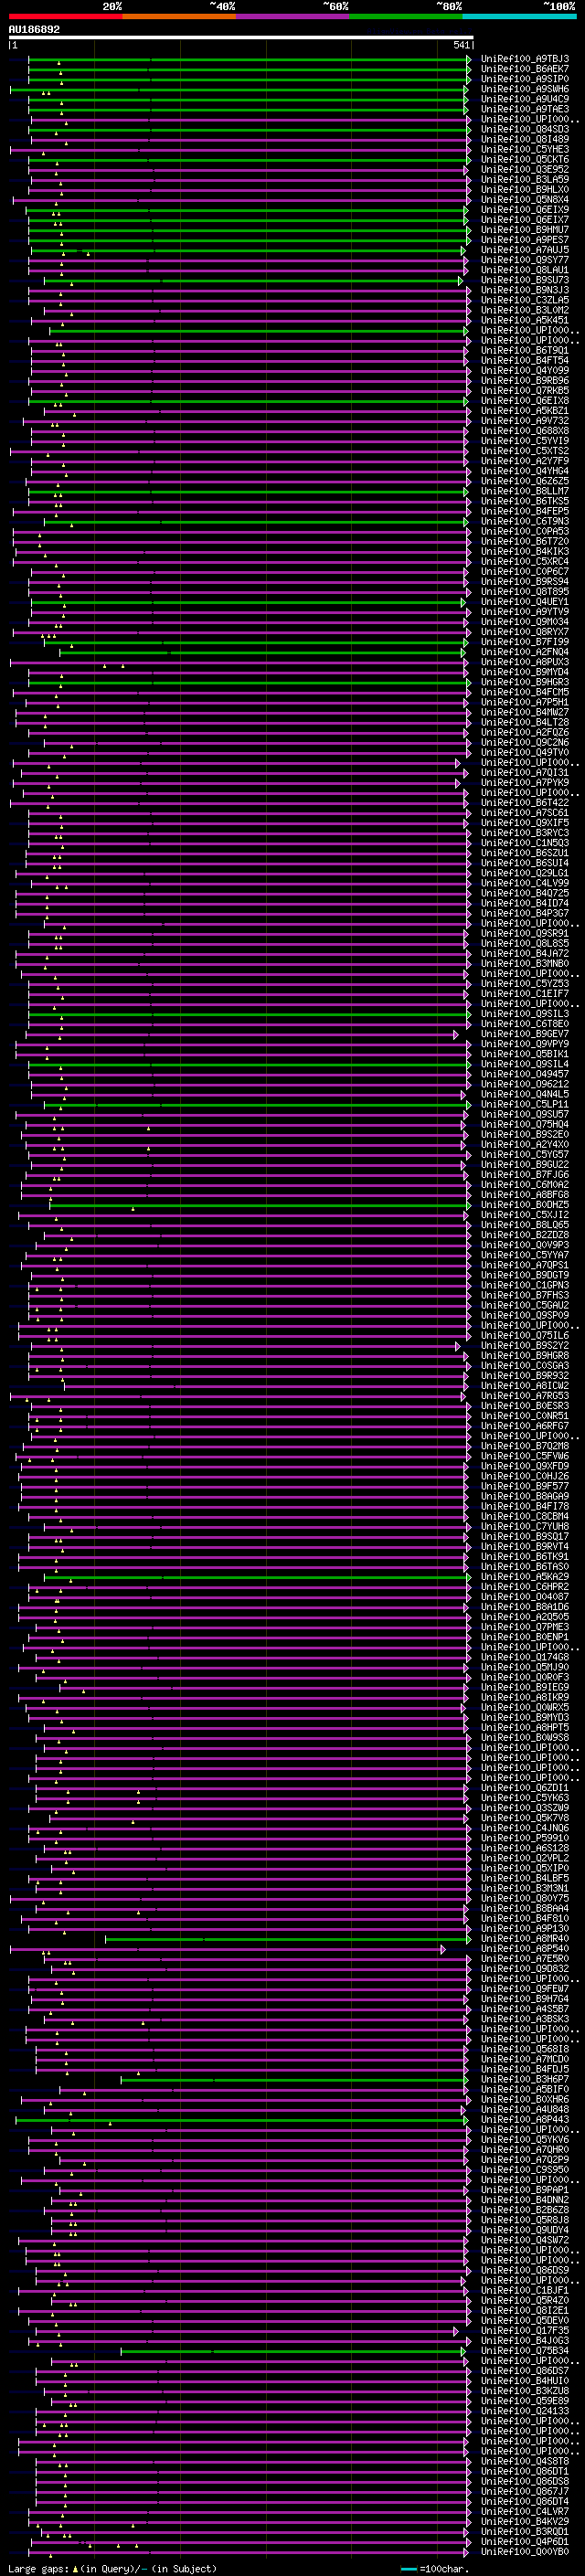Select hit label UniRef100_C5XTS2

click(x=525, y=451)
